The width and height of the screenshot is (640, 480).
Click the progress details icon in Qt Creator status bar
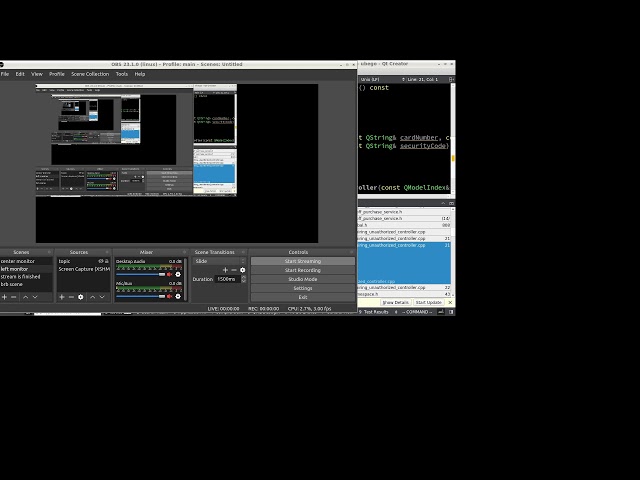click(x=441, y=312)
